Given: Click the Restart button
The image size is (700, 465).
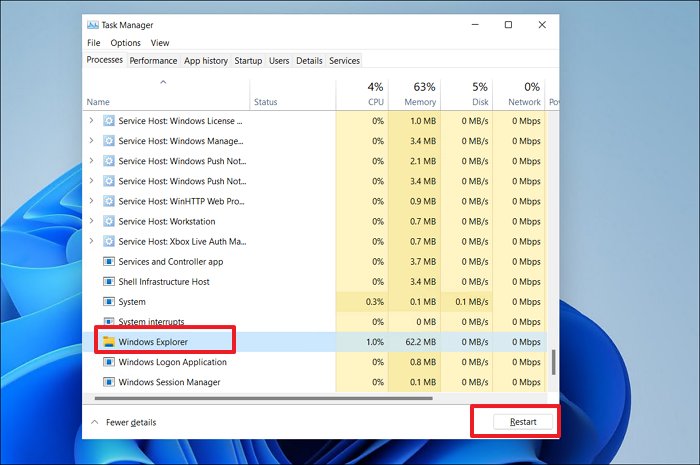Looking at the screenshot, I should 523,422.
